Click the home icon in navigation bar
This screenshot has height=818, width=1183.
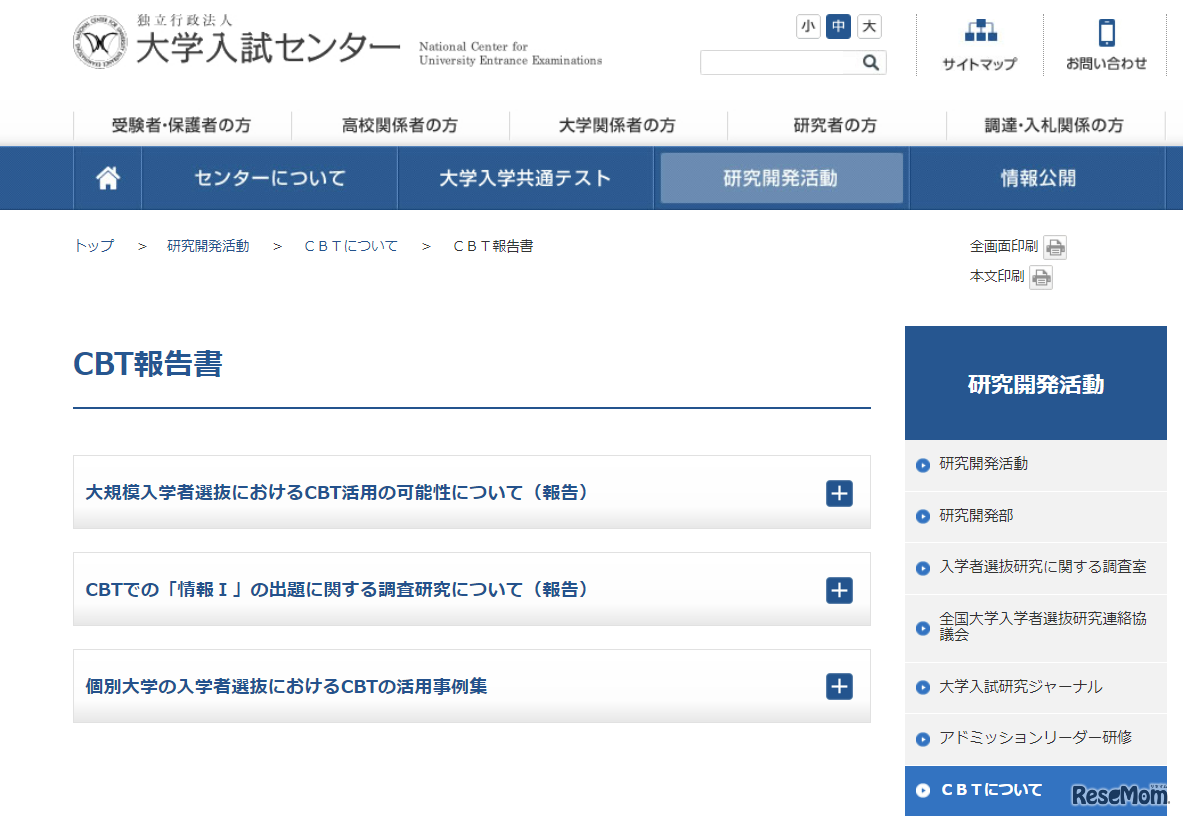[107, 177]
